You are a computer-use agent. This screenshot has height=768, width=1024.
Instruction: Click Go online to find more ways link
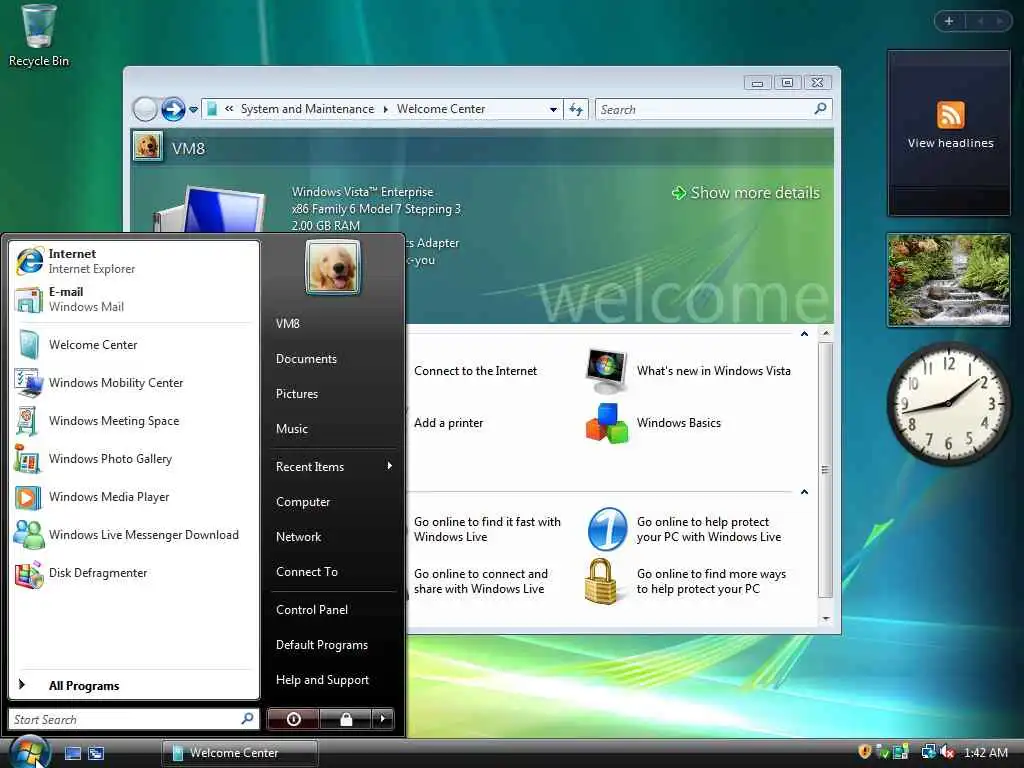click(x=711, y=581)
